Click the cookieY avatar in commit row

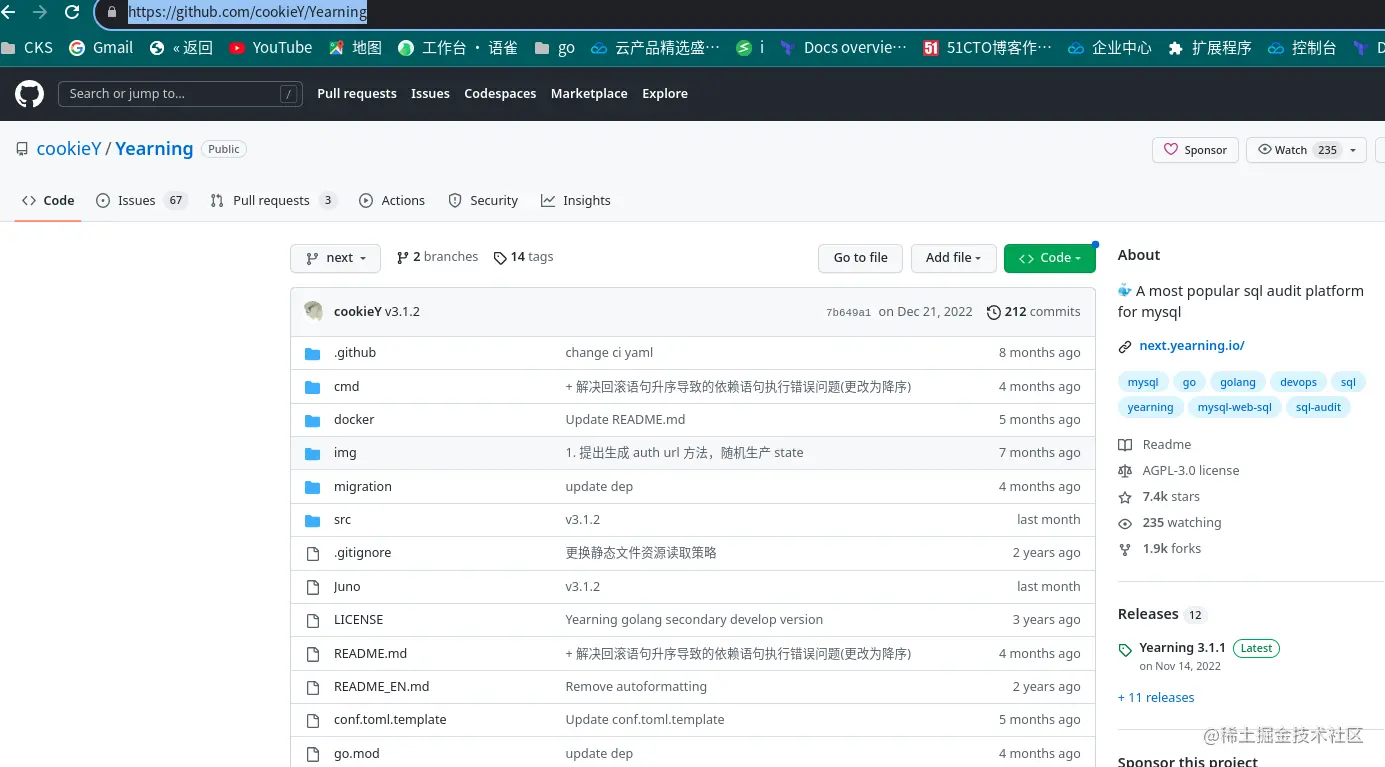(313, 311)
